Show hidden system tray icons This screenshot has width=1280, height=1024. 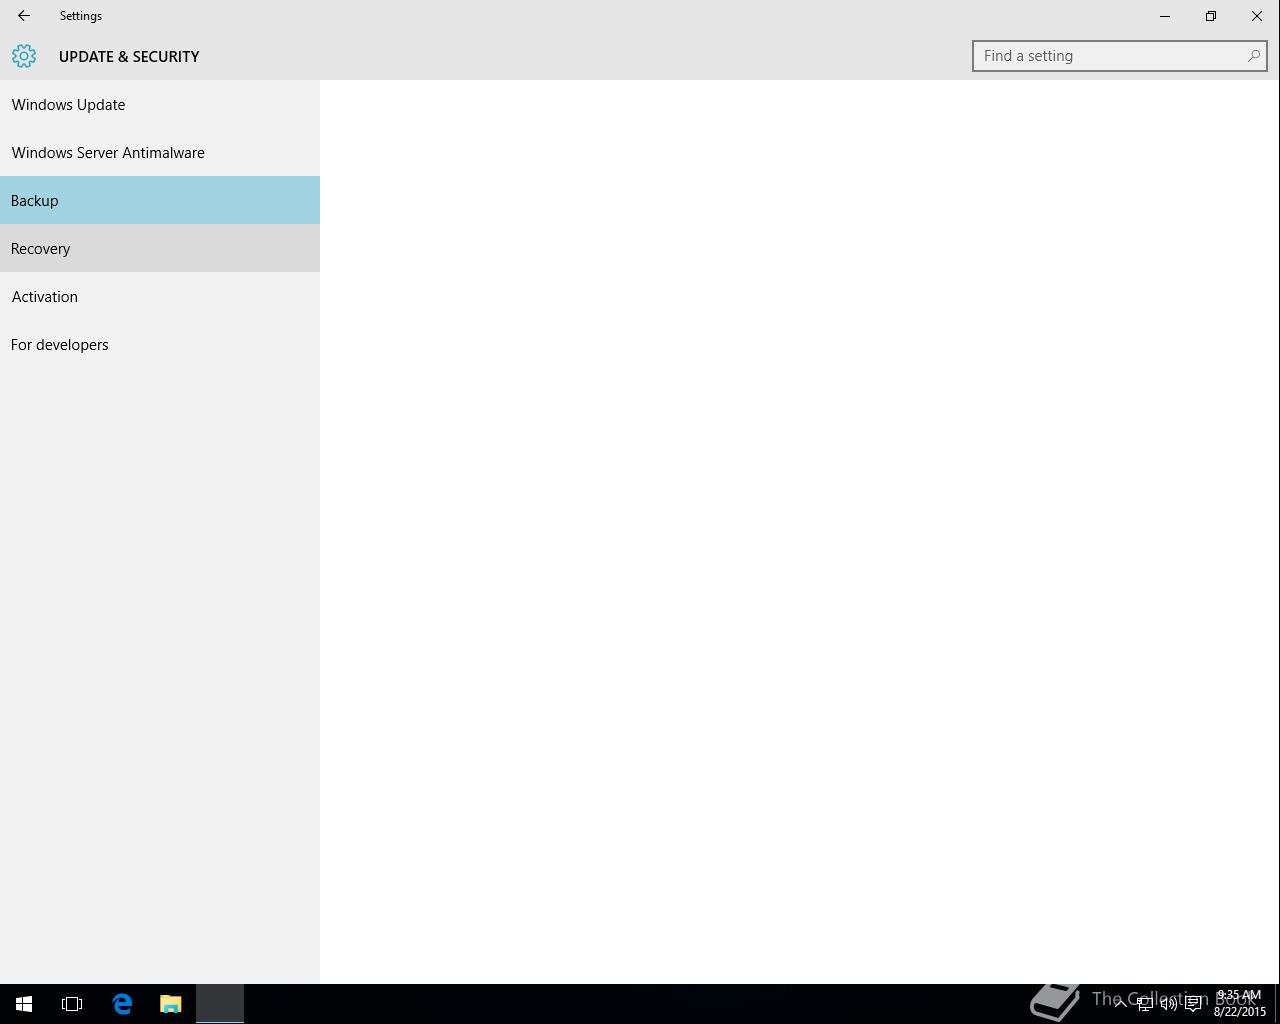click(1121, 1003)
